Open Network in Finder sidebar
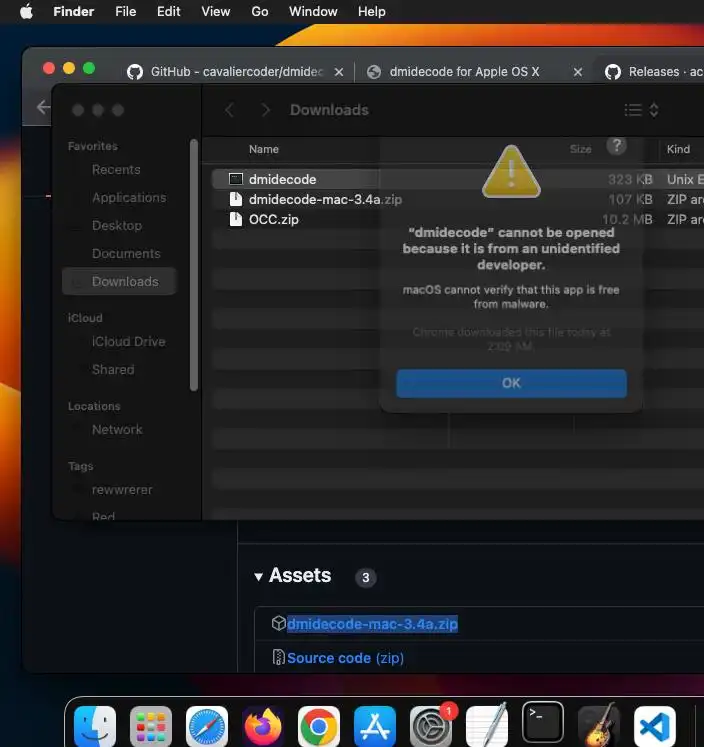Viewport: 704px width, 747px height. 117,430
